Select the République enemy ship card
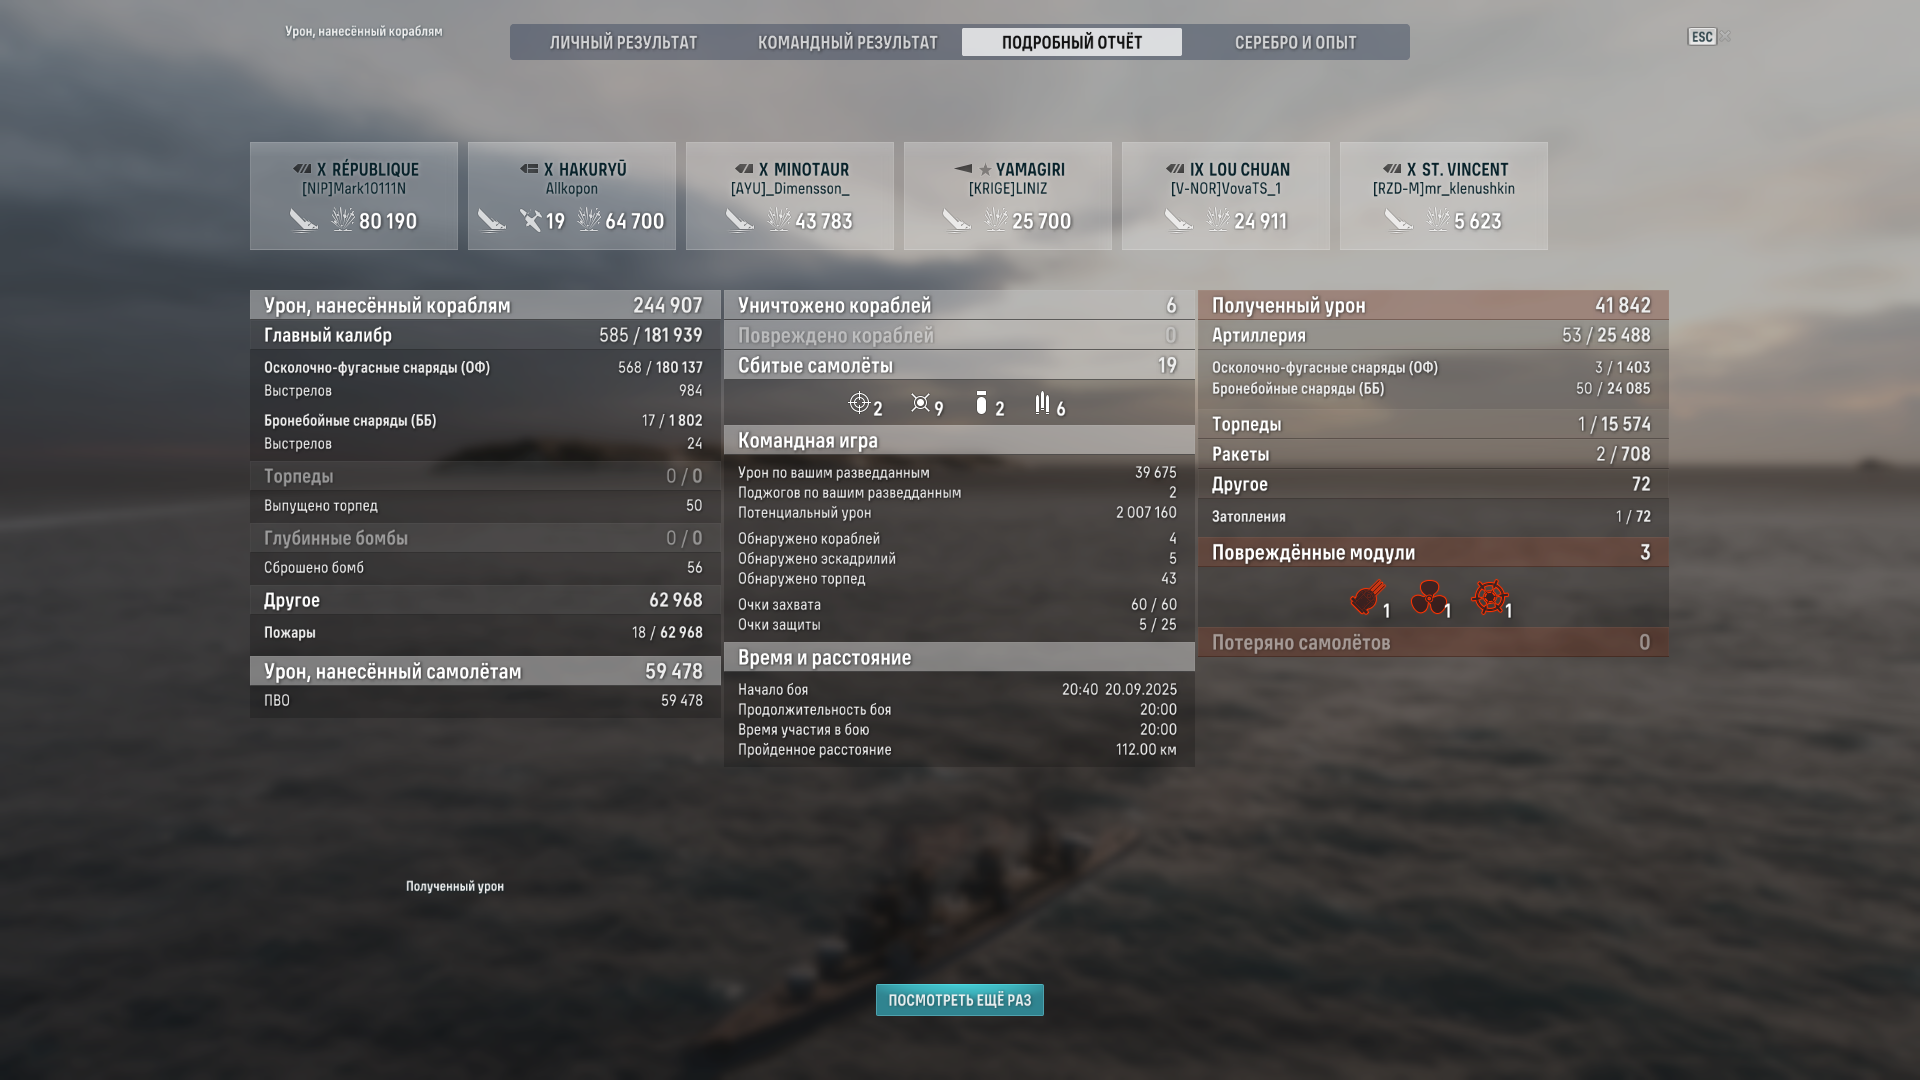Screen dimensions: 1920x1080 [354, 196]
